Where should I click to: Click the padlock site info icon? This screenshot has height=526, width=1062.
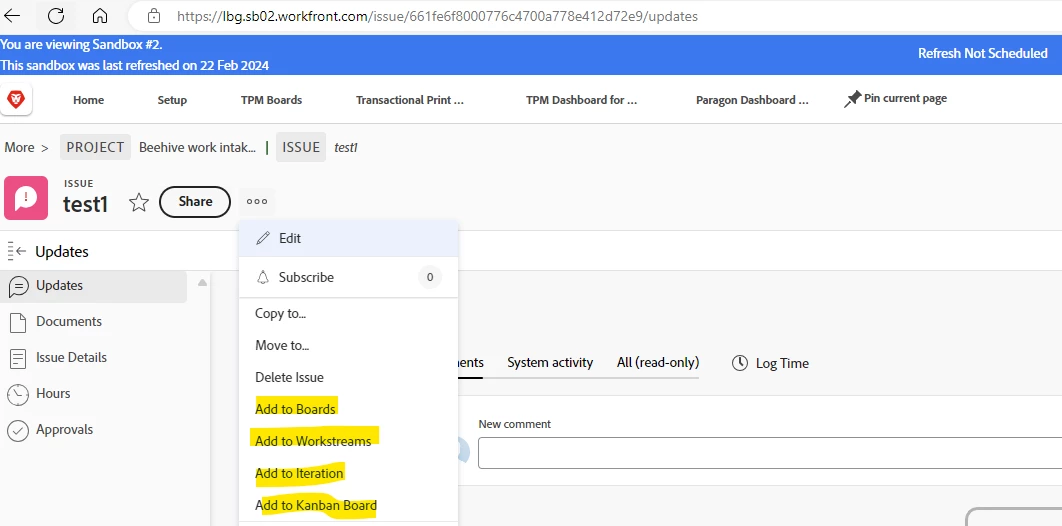[x=154, y=16]
